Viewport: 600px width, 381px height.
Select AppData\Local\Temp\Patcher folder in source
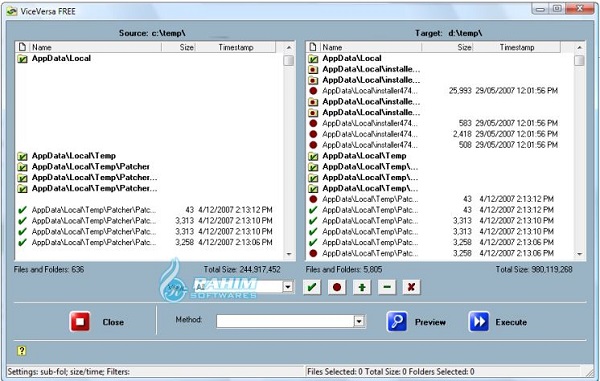pos(90,167)
